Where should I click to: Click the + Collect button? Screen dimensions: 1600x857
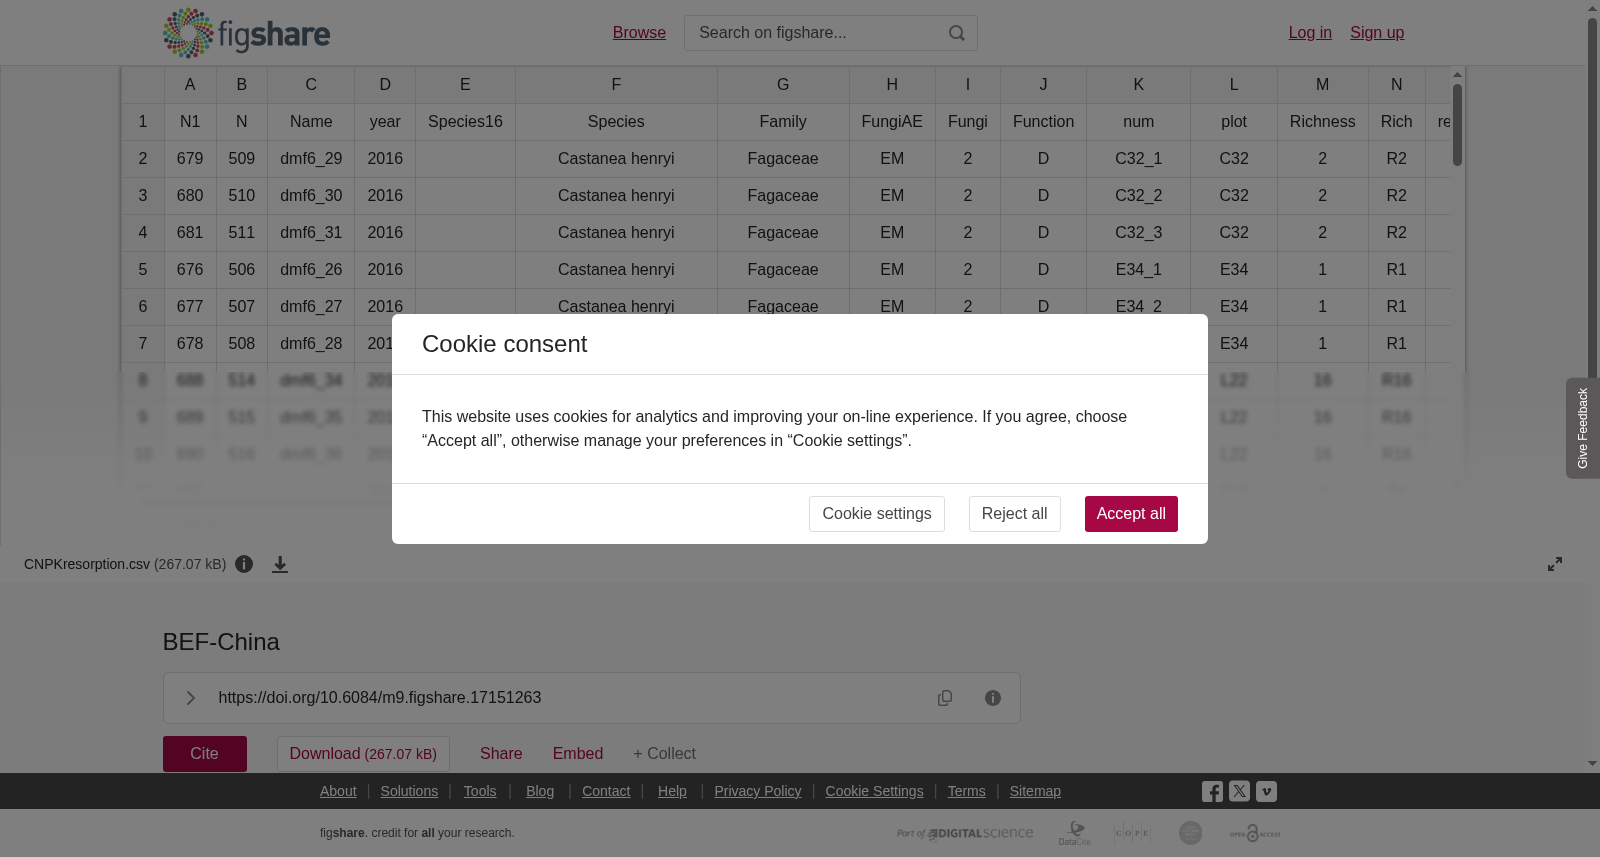(664, 754)
